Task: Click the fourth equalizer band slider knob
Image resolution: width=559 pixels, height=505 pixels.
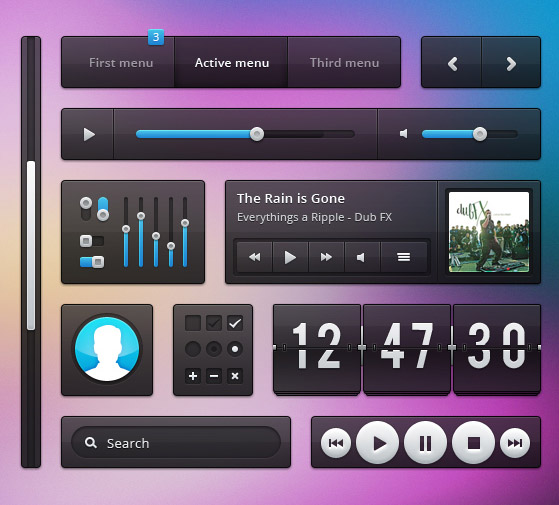Action: point(171,246)
